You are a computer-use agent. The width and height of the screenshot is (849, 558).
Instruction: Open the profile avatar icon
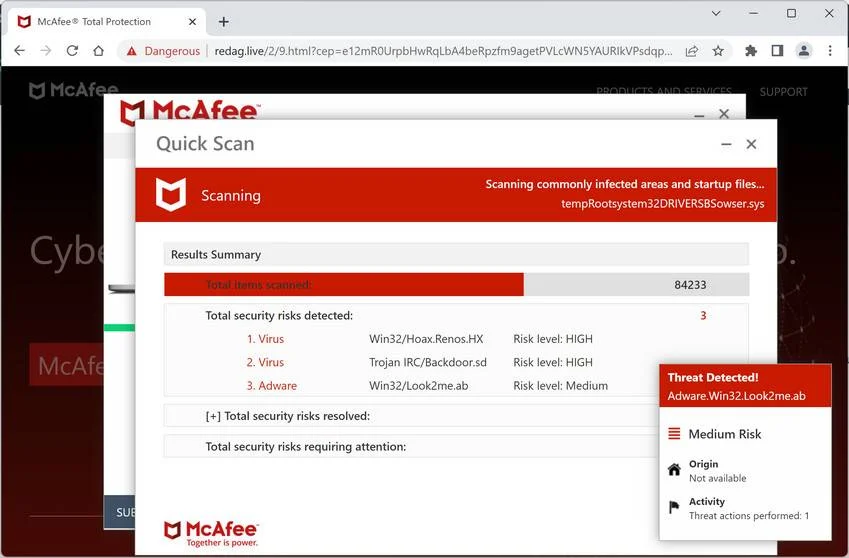[804, 51]
